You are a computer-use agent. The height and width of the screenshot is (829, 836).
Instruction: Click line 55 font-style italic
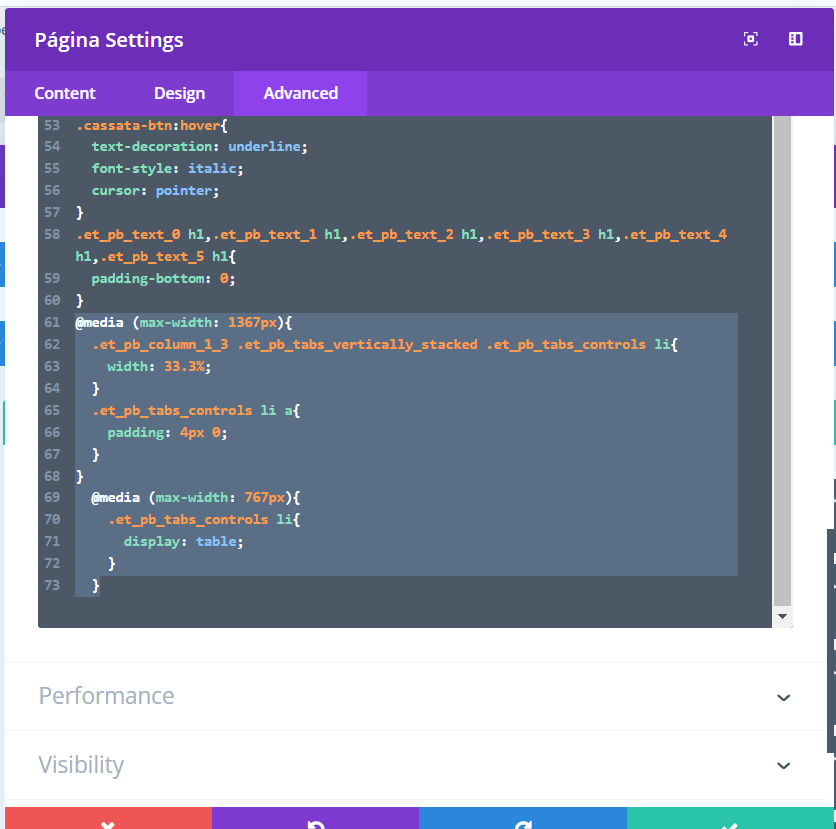(167, 168)
